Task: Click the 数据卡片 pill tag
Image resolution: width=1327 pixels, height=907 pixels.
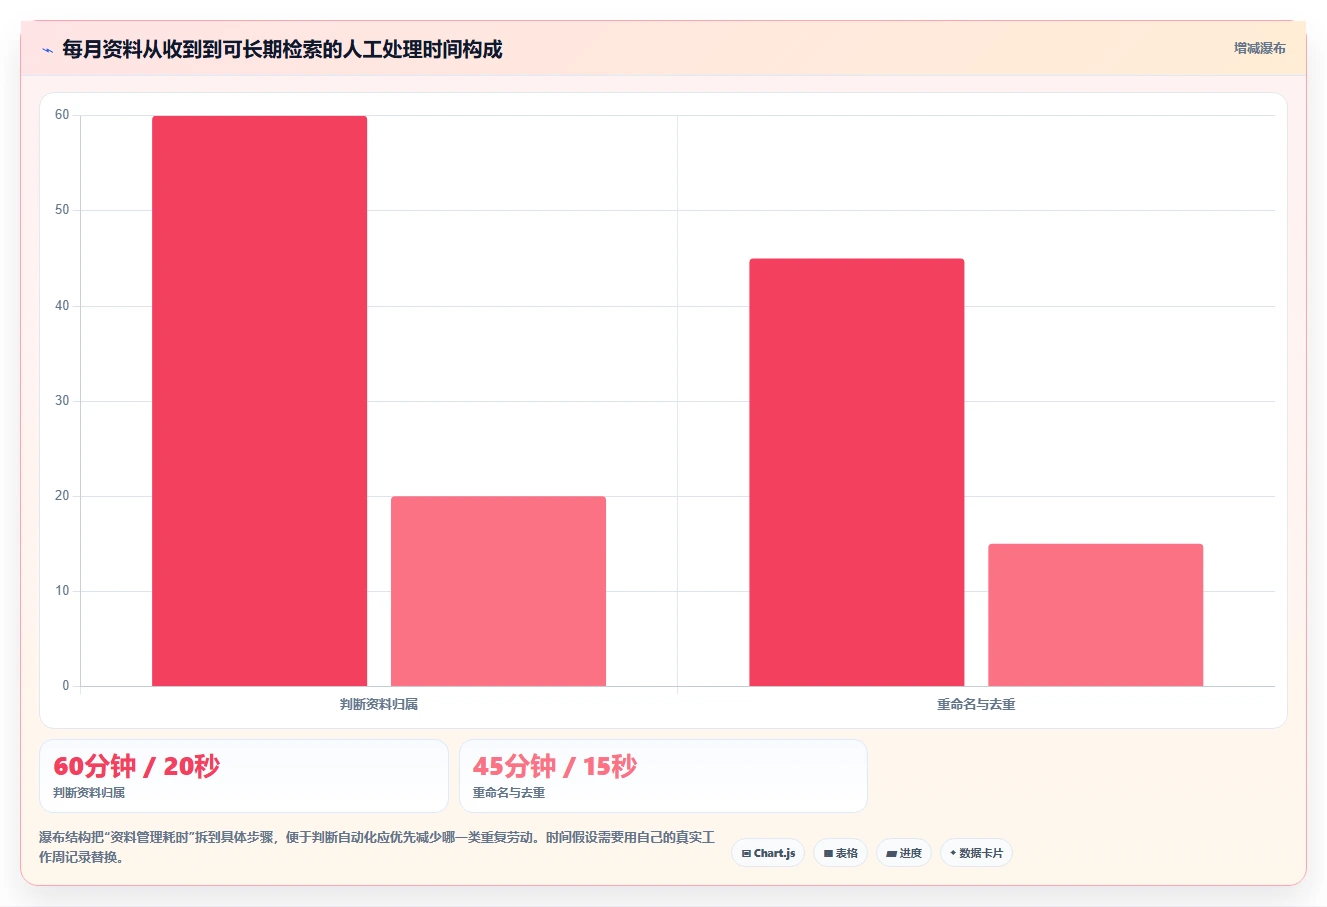Action: (x=976, y=853)
